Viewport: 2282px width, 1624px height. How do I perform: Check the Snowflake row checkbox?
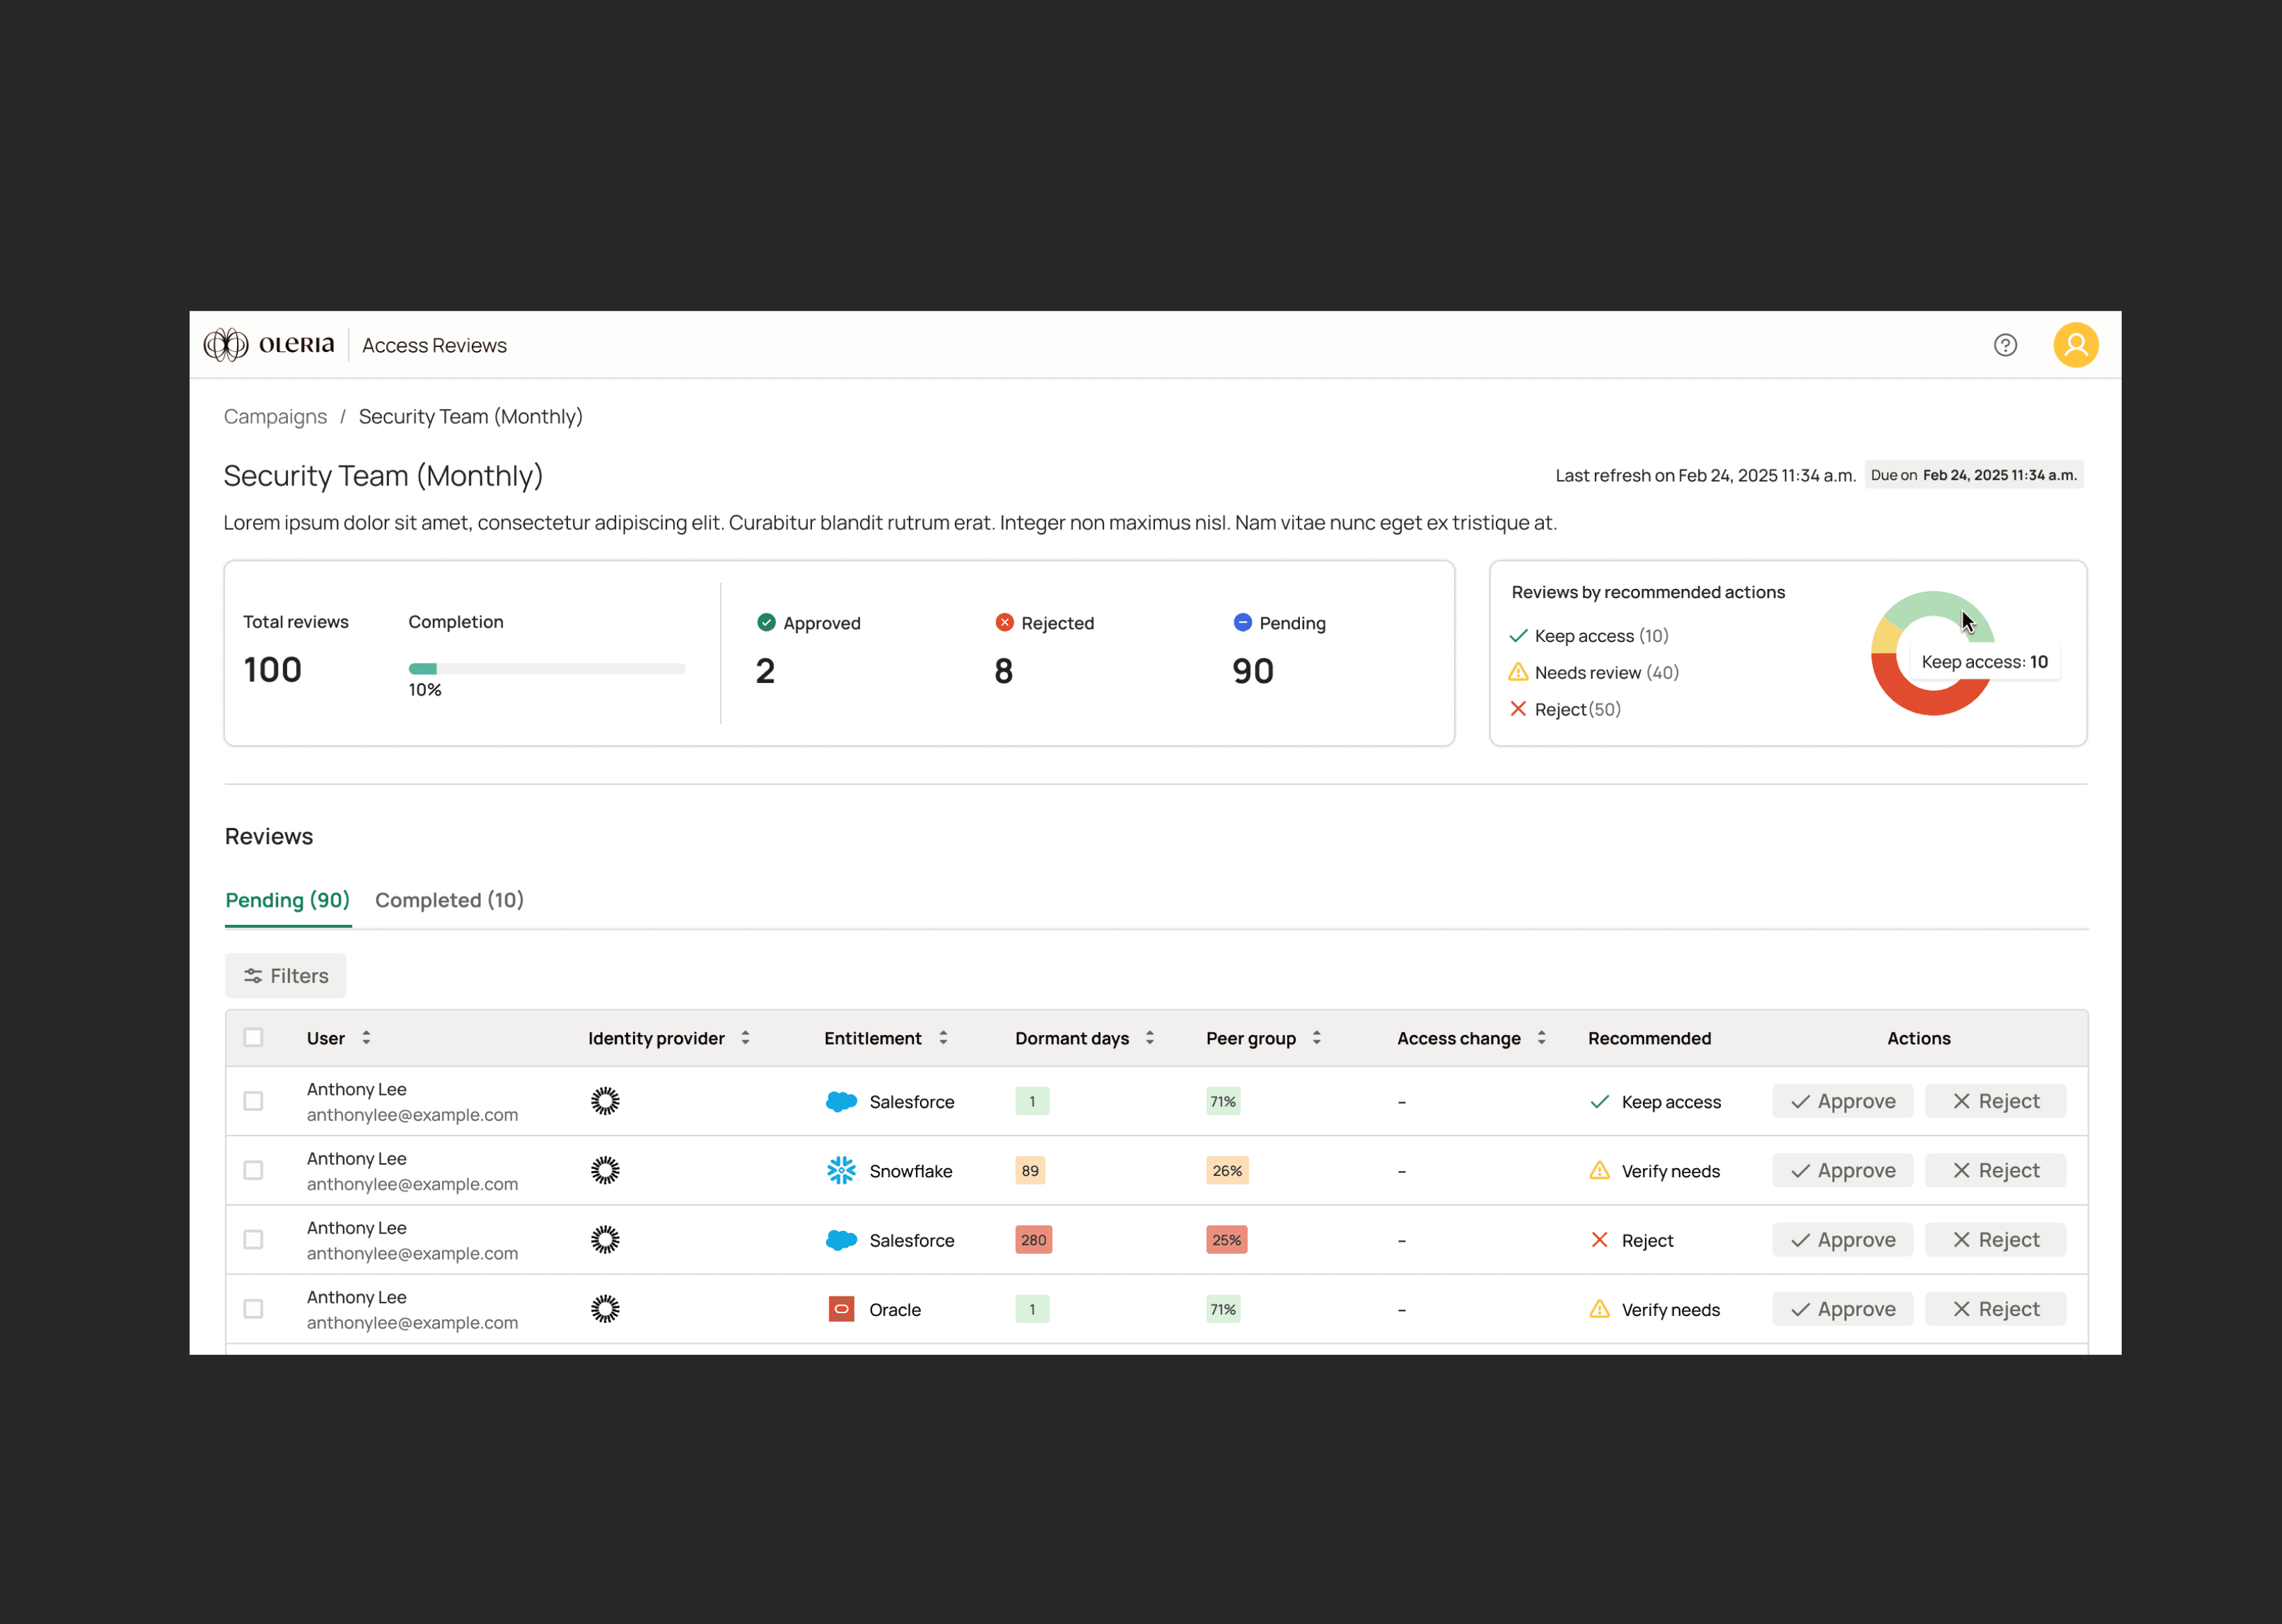click(x=253, y=1170)
